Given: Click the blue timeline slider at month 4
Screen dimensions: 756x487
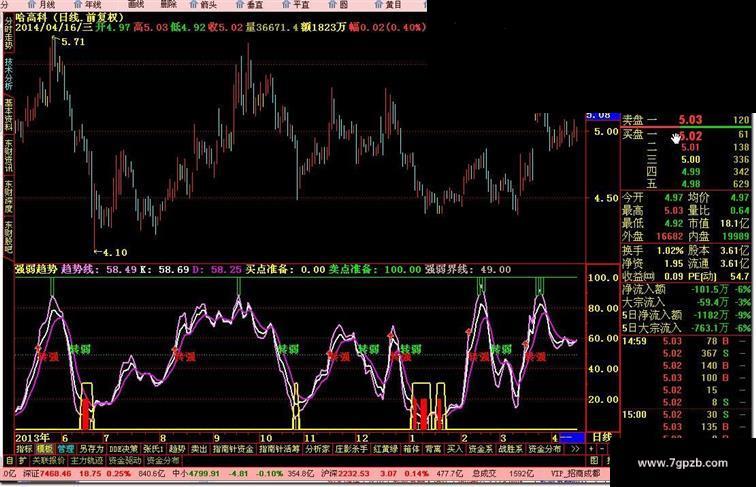Looking at the screenshot, I should coord(572,438).
